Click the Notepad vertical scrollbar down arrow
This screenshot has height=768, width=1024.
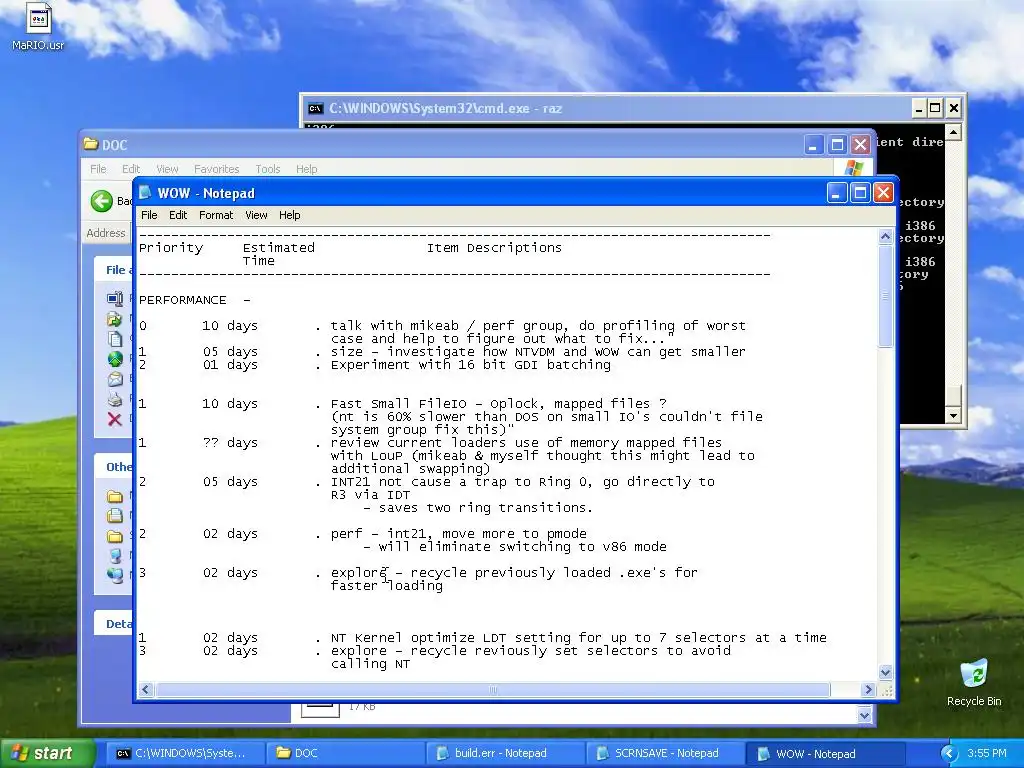886,672
